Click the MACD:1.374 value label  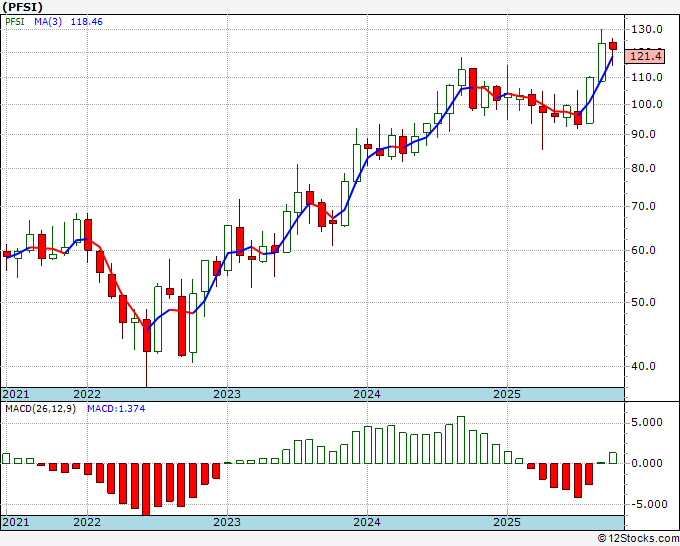pyautogui.click(x=116, y=409)
